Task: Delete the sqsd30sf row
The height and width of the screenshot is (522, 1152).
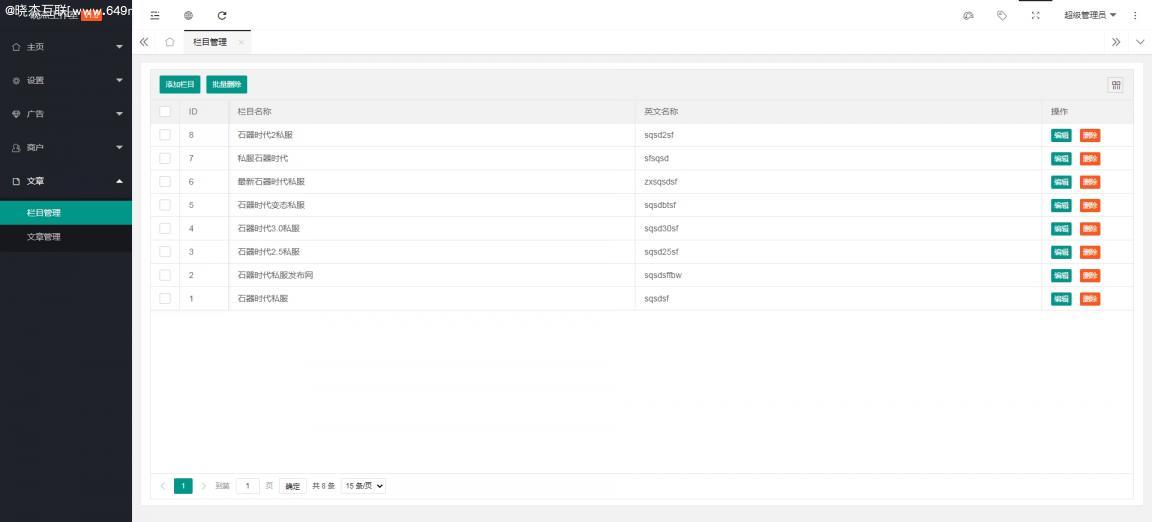Action: (x=1090, y=229)
